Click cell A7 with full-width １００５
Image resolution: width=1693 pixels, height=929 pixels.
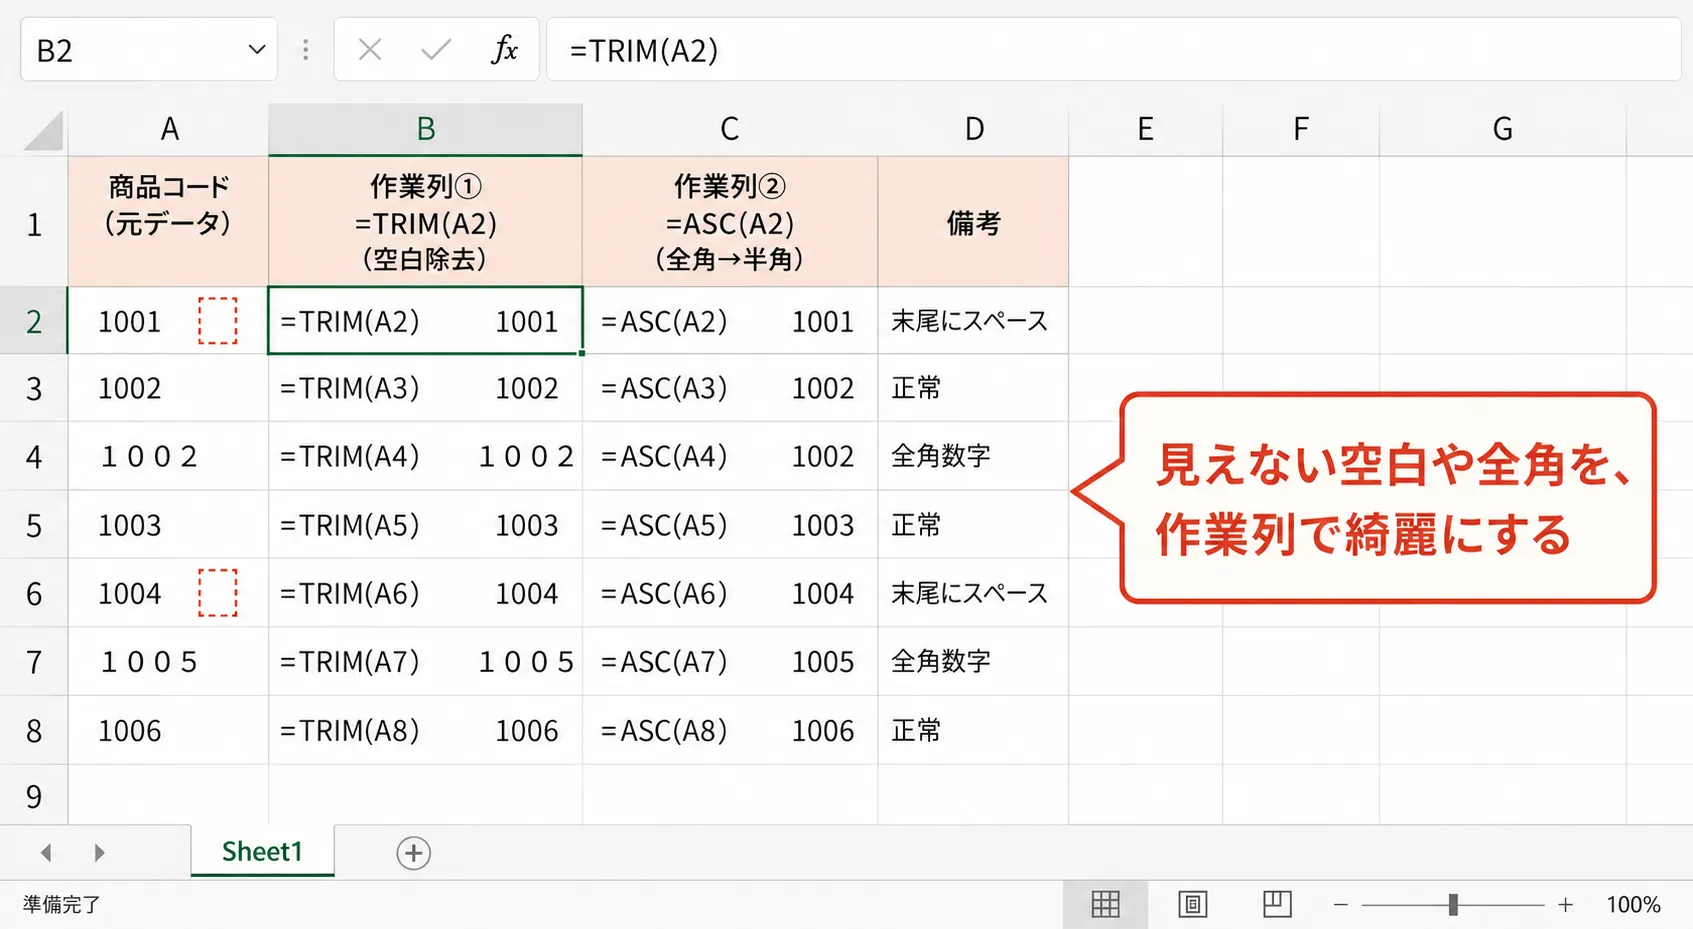(168, 661)
